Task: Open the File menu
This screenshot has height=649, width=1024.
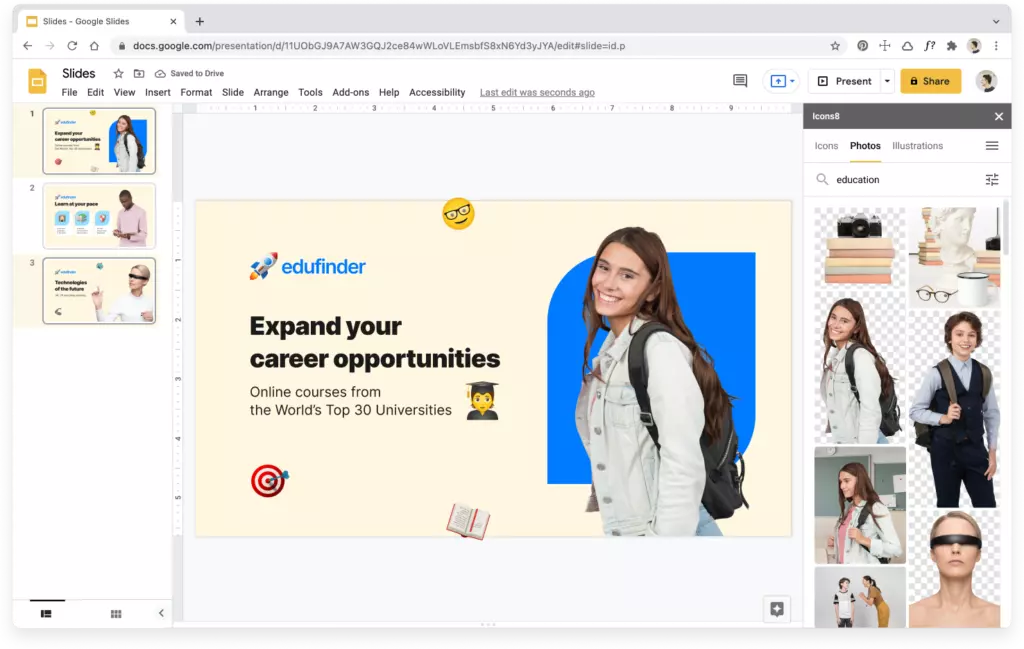Action: click(69, 93)
